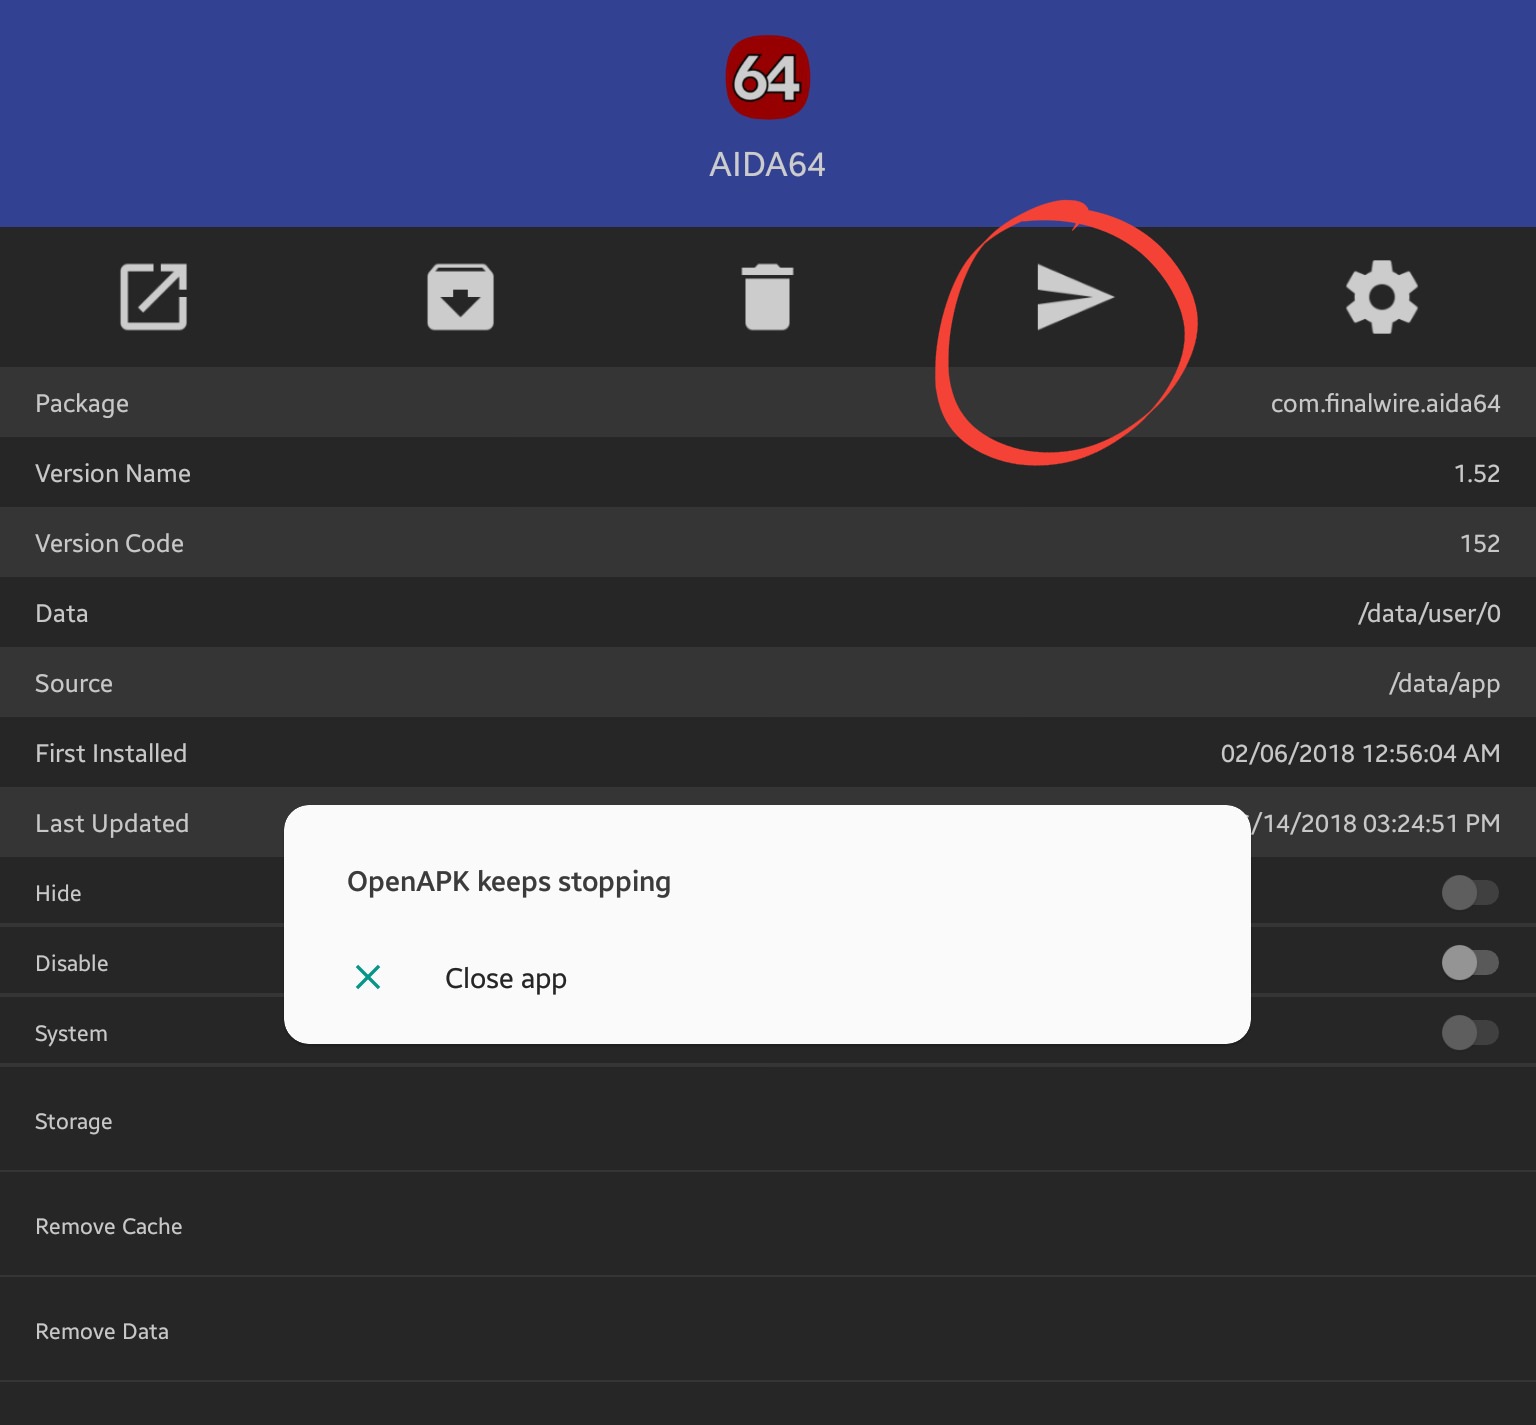Toggle the System switch
1536x1425 pixels.
(x=1470, y=1033)
